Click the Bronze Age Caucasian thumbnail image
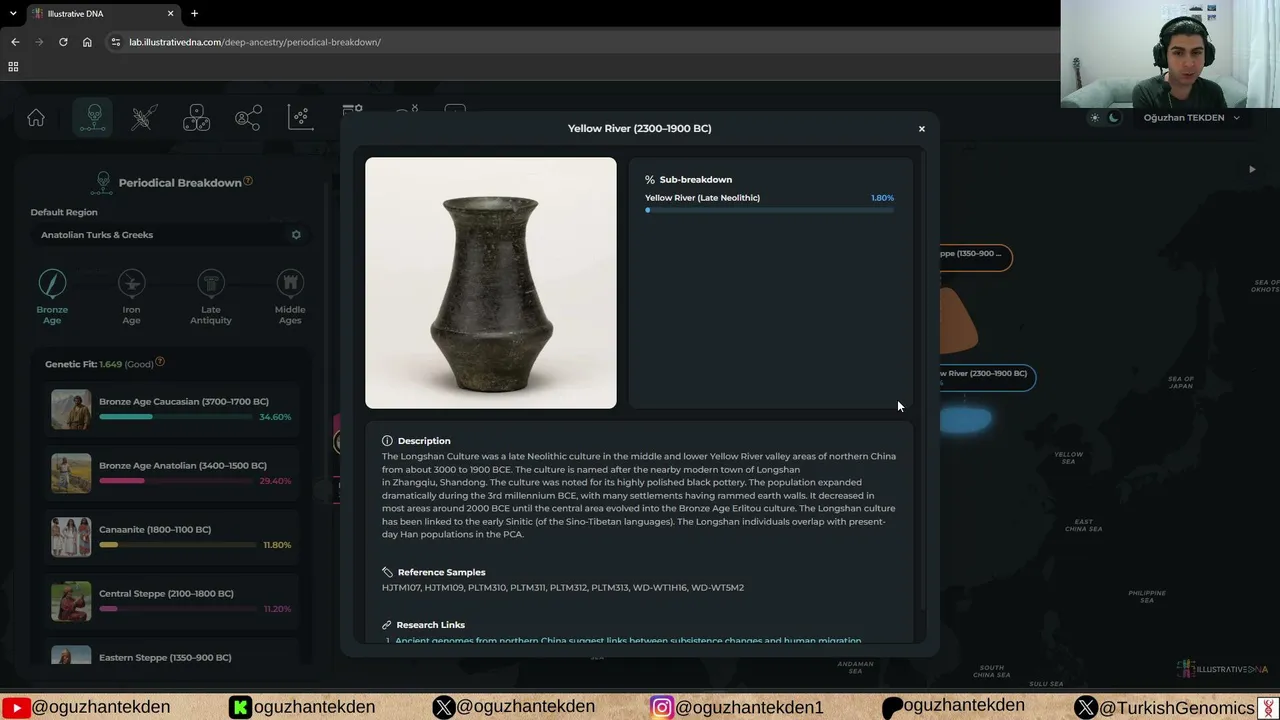The image size is (1280, 720). pos(71,409)
